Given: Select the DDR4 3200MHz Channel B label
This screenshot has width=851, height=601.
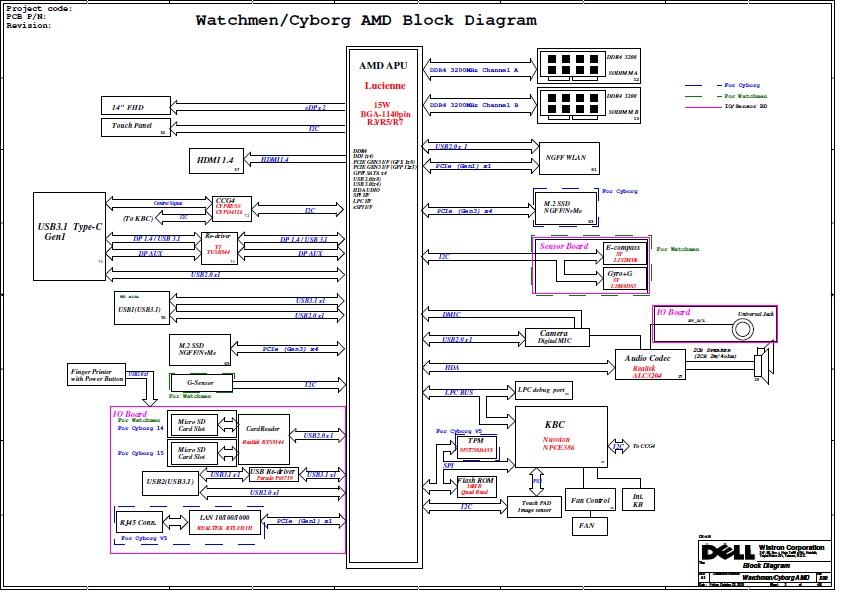Looking at the screenshot, I should coord(474,105).
